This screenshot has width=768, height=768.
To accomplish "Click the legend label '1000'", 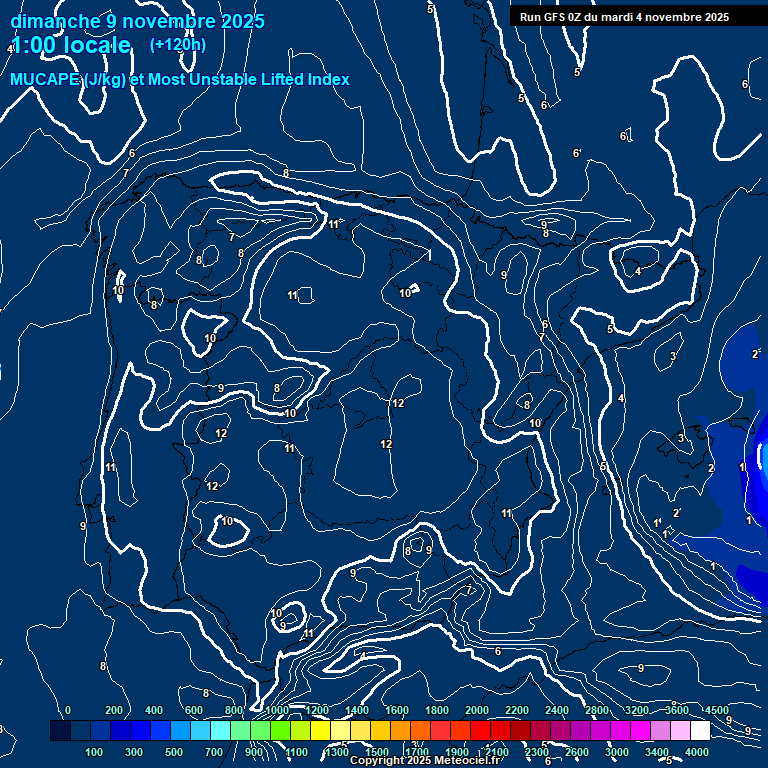I will (x=277, y=710).
